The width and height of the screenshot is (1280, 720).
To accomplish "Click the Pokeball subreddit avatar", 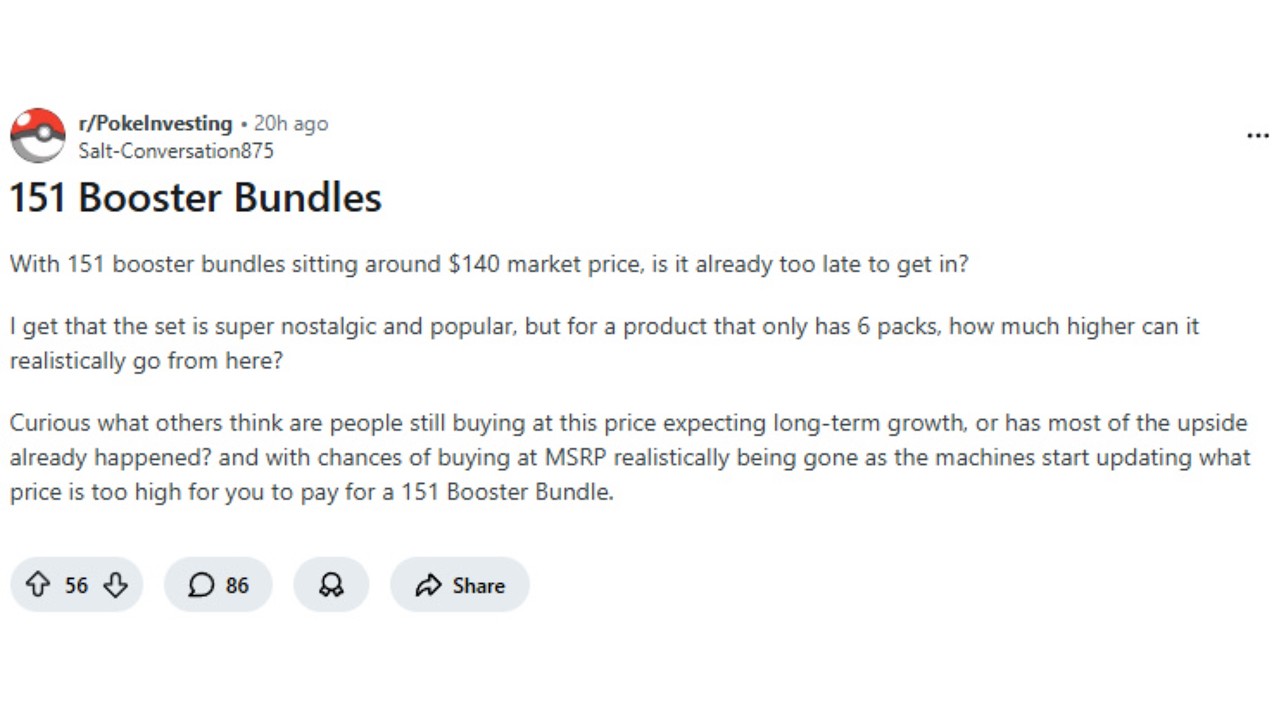I will coord(38,136).
